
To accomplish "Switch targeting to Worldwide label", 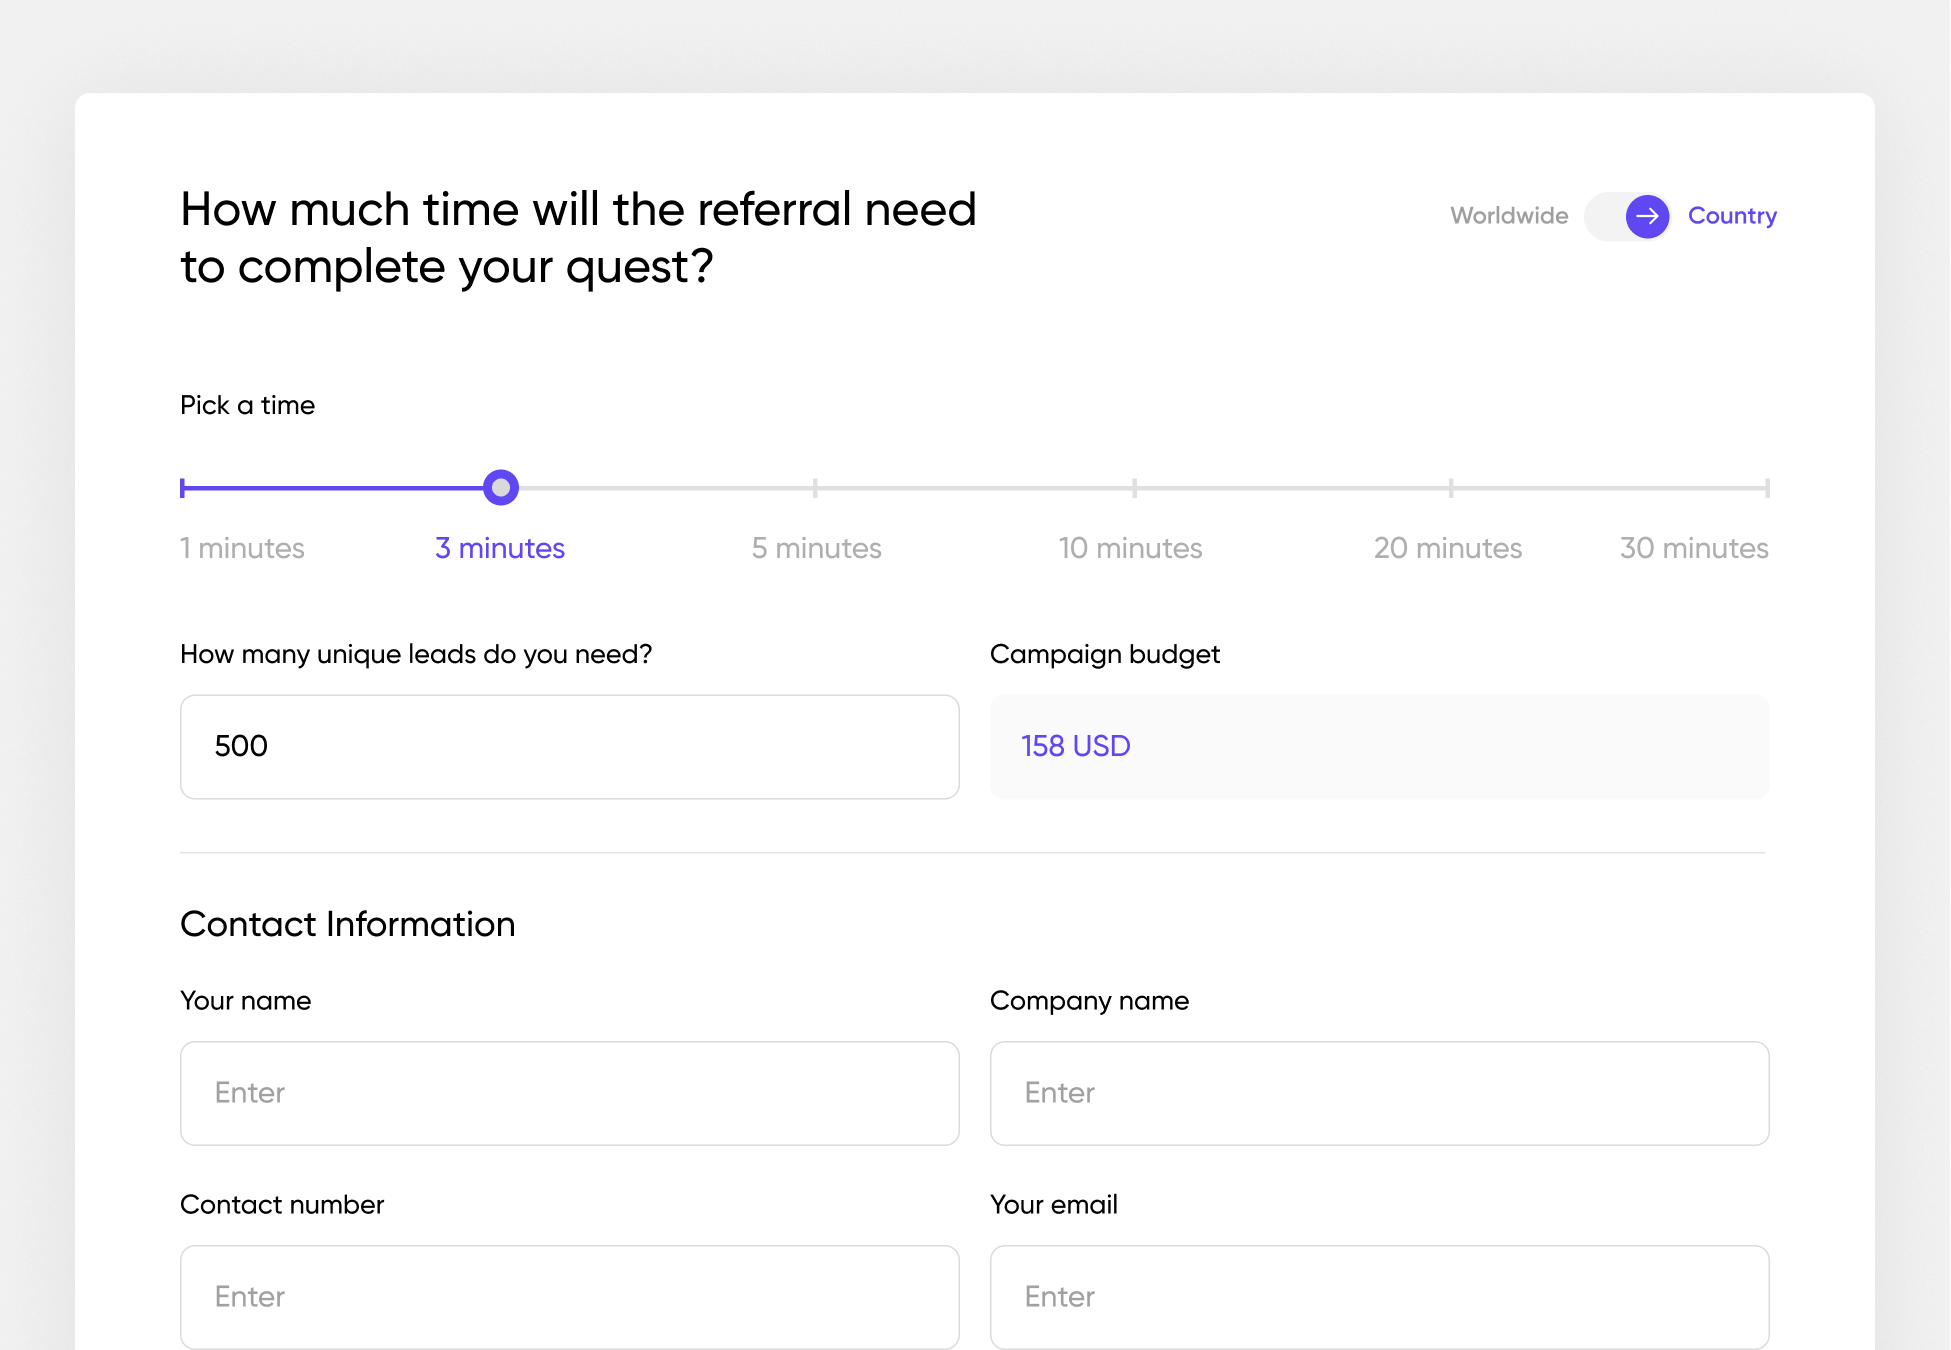I will [1509, 216].
